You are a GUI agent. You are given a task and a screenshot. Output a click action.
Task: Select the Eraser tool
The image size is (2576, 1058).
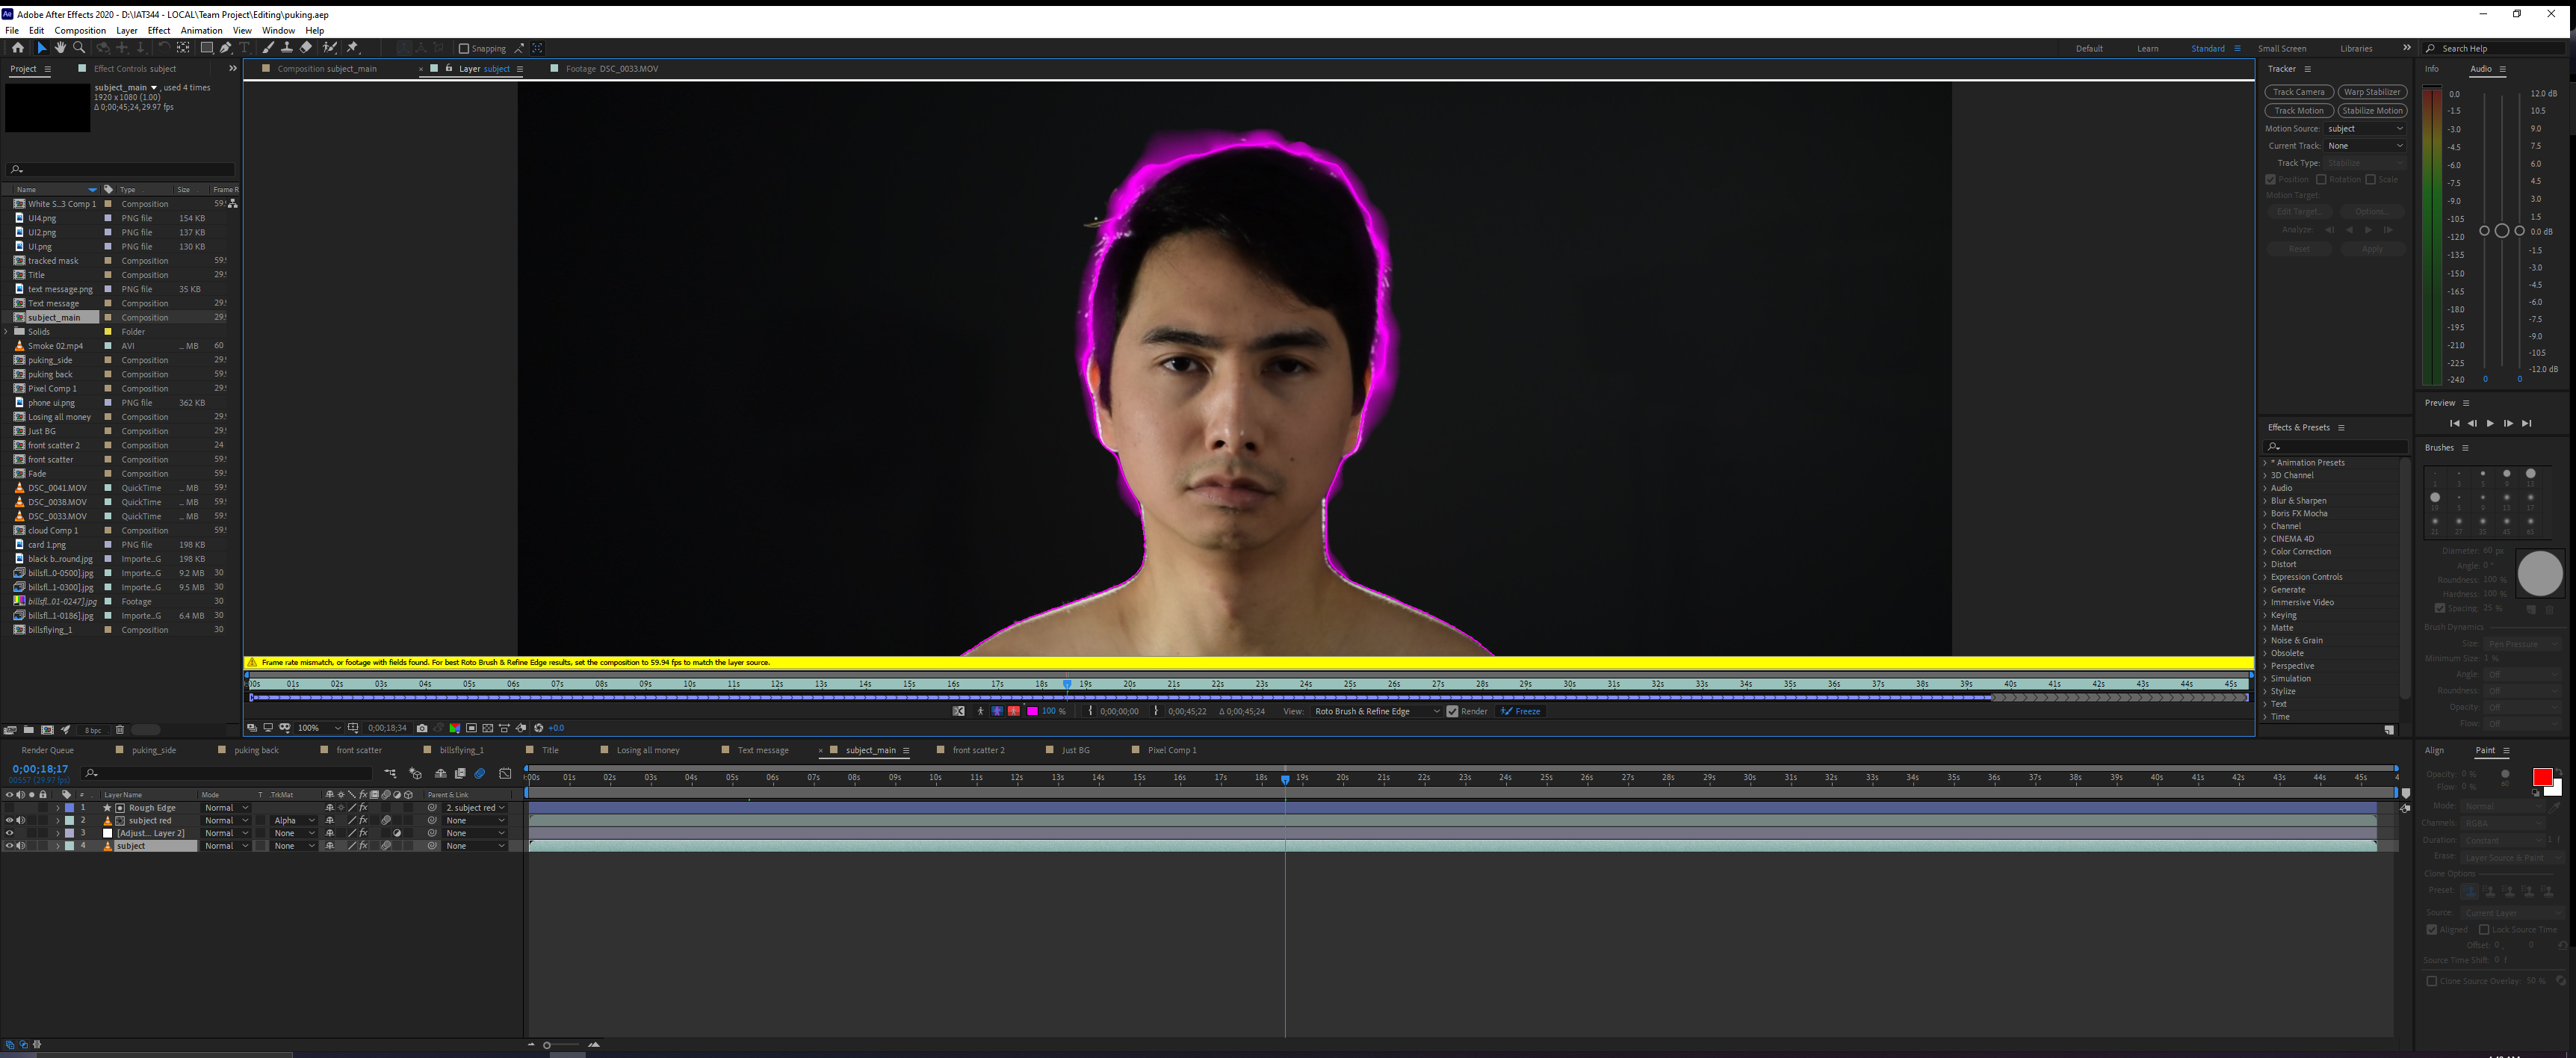tap(306, 48)
